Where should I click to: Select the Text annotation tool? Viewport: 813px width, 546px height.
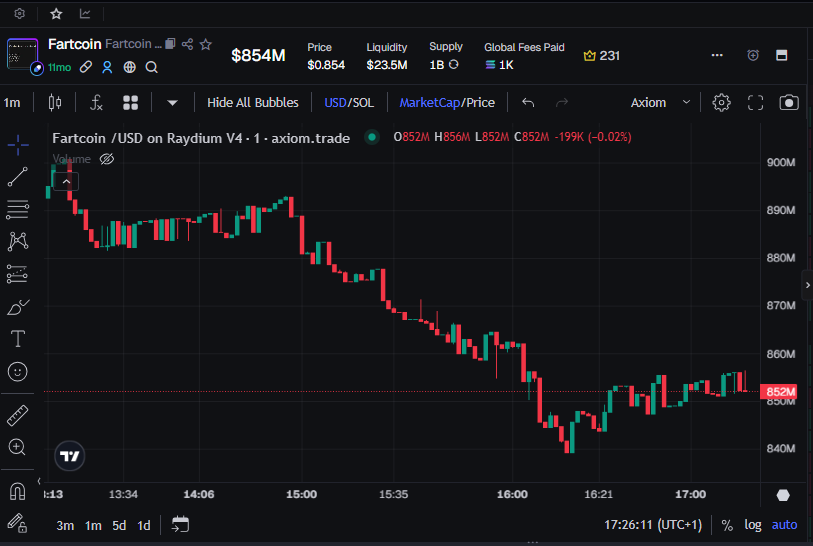(18, 339)
